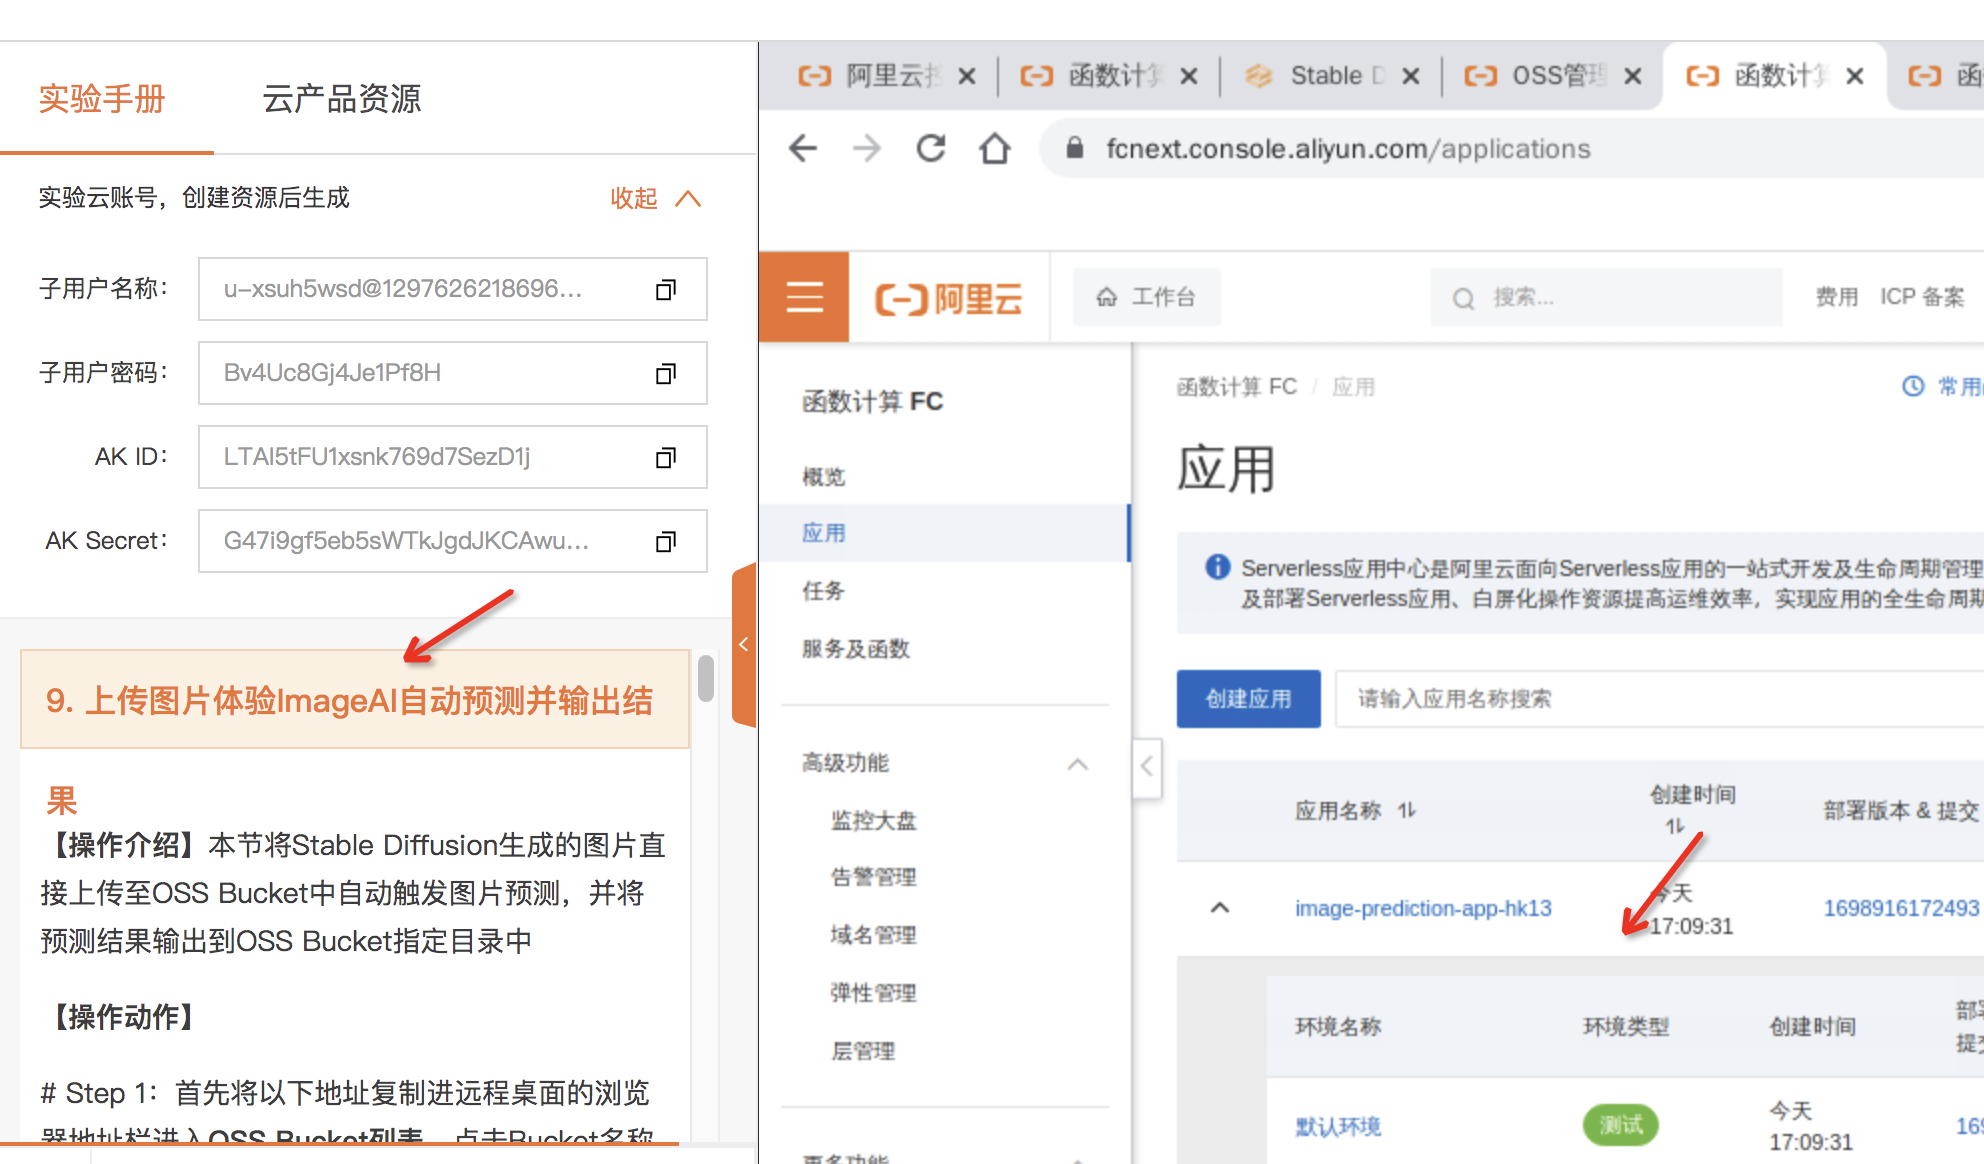Screen dimensions: 1984x1164
Task: Close the active 函数计算 browser tab
Action: pos(1855,76)
